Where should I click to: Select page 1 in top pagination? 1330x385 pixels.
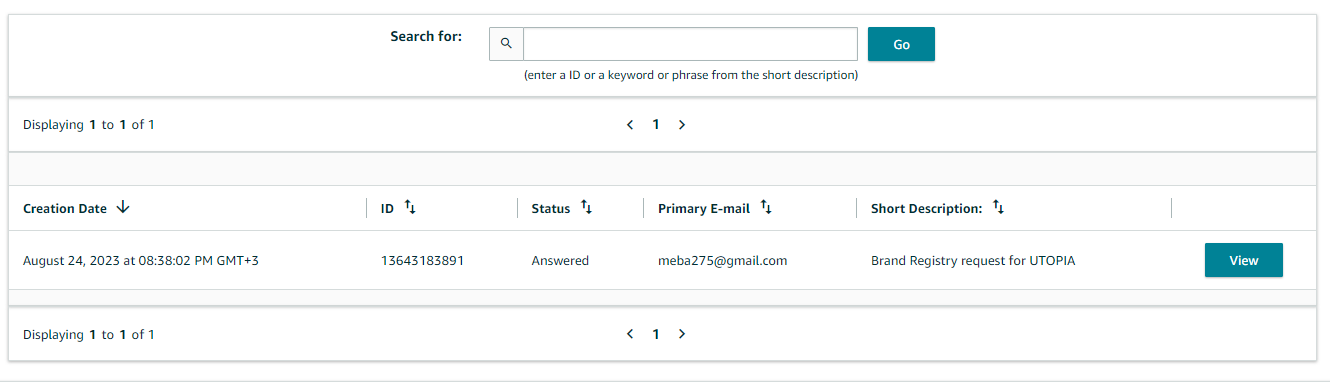coord(656,125)
